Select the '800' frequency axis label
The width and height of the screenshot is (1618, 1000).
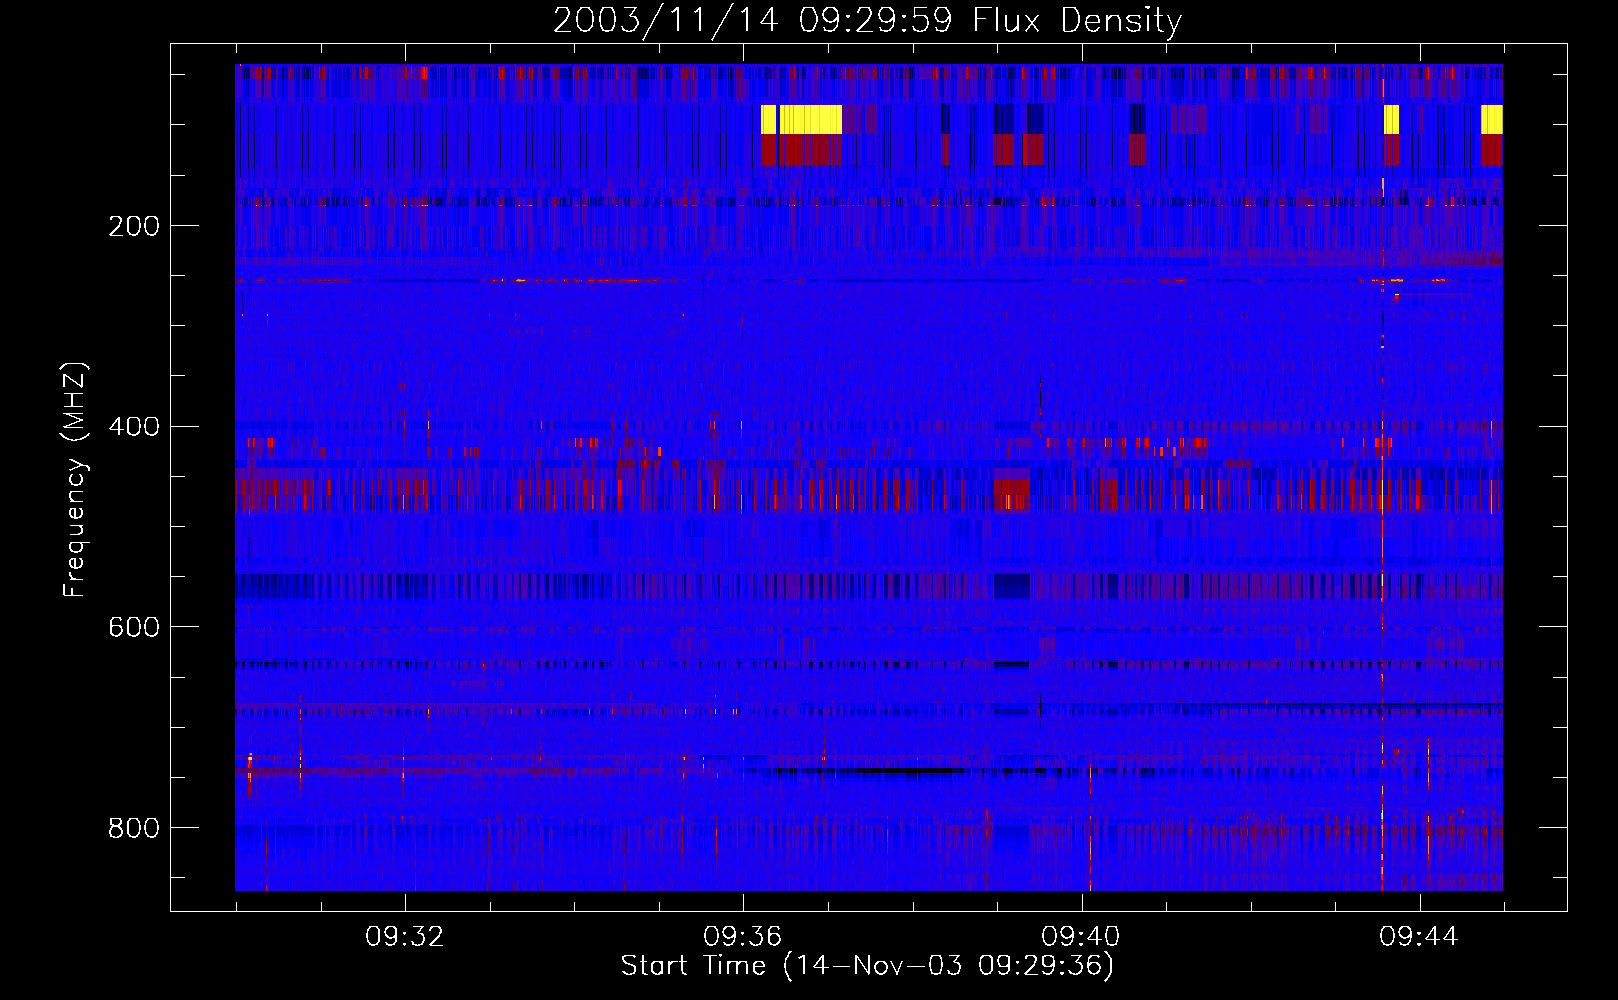pos(134,828)
